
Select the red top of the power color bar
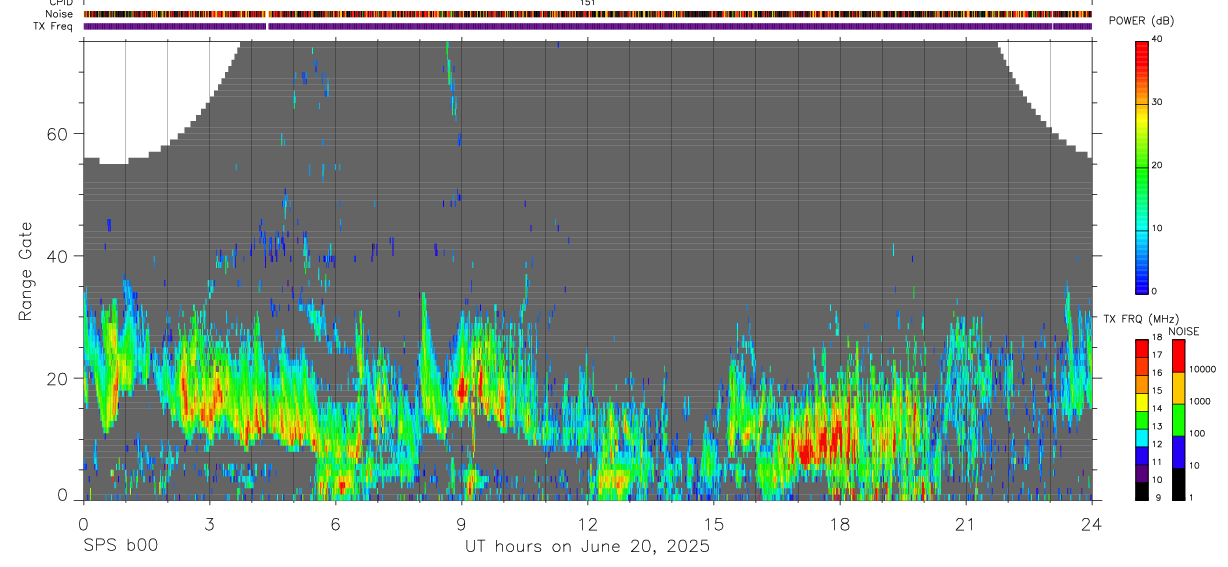pos(1141,47)
